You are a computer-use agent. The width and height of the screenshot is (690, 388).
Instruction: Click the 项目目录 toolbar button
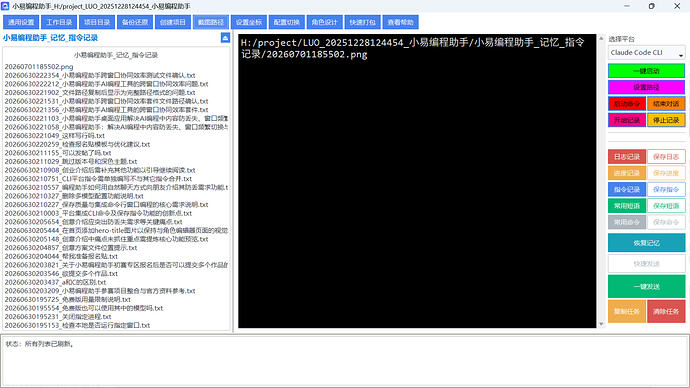97,22
